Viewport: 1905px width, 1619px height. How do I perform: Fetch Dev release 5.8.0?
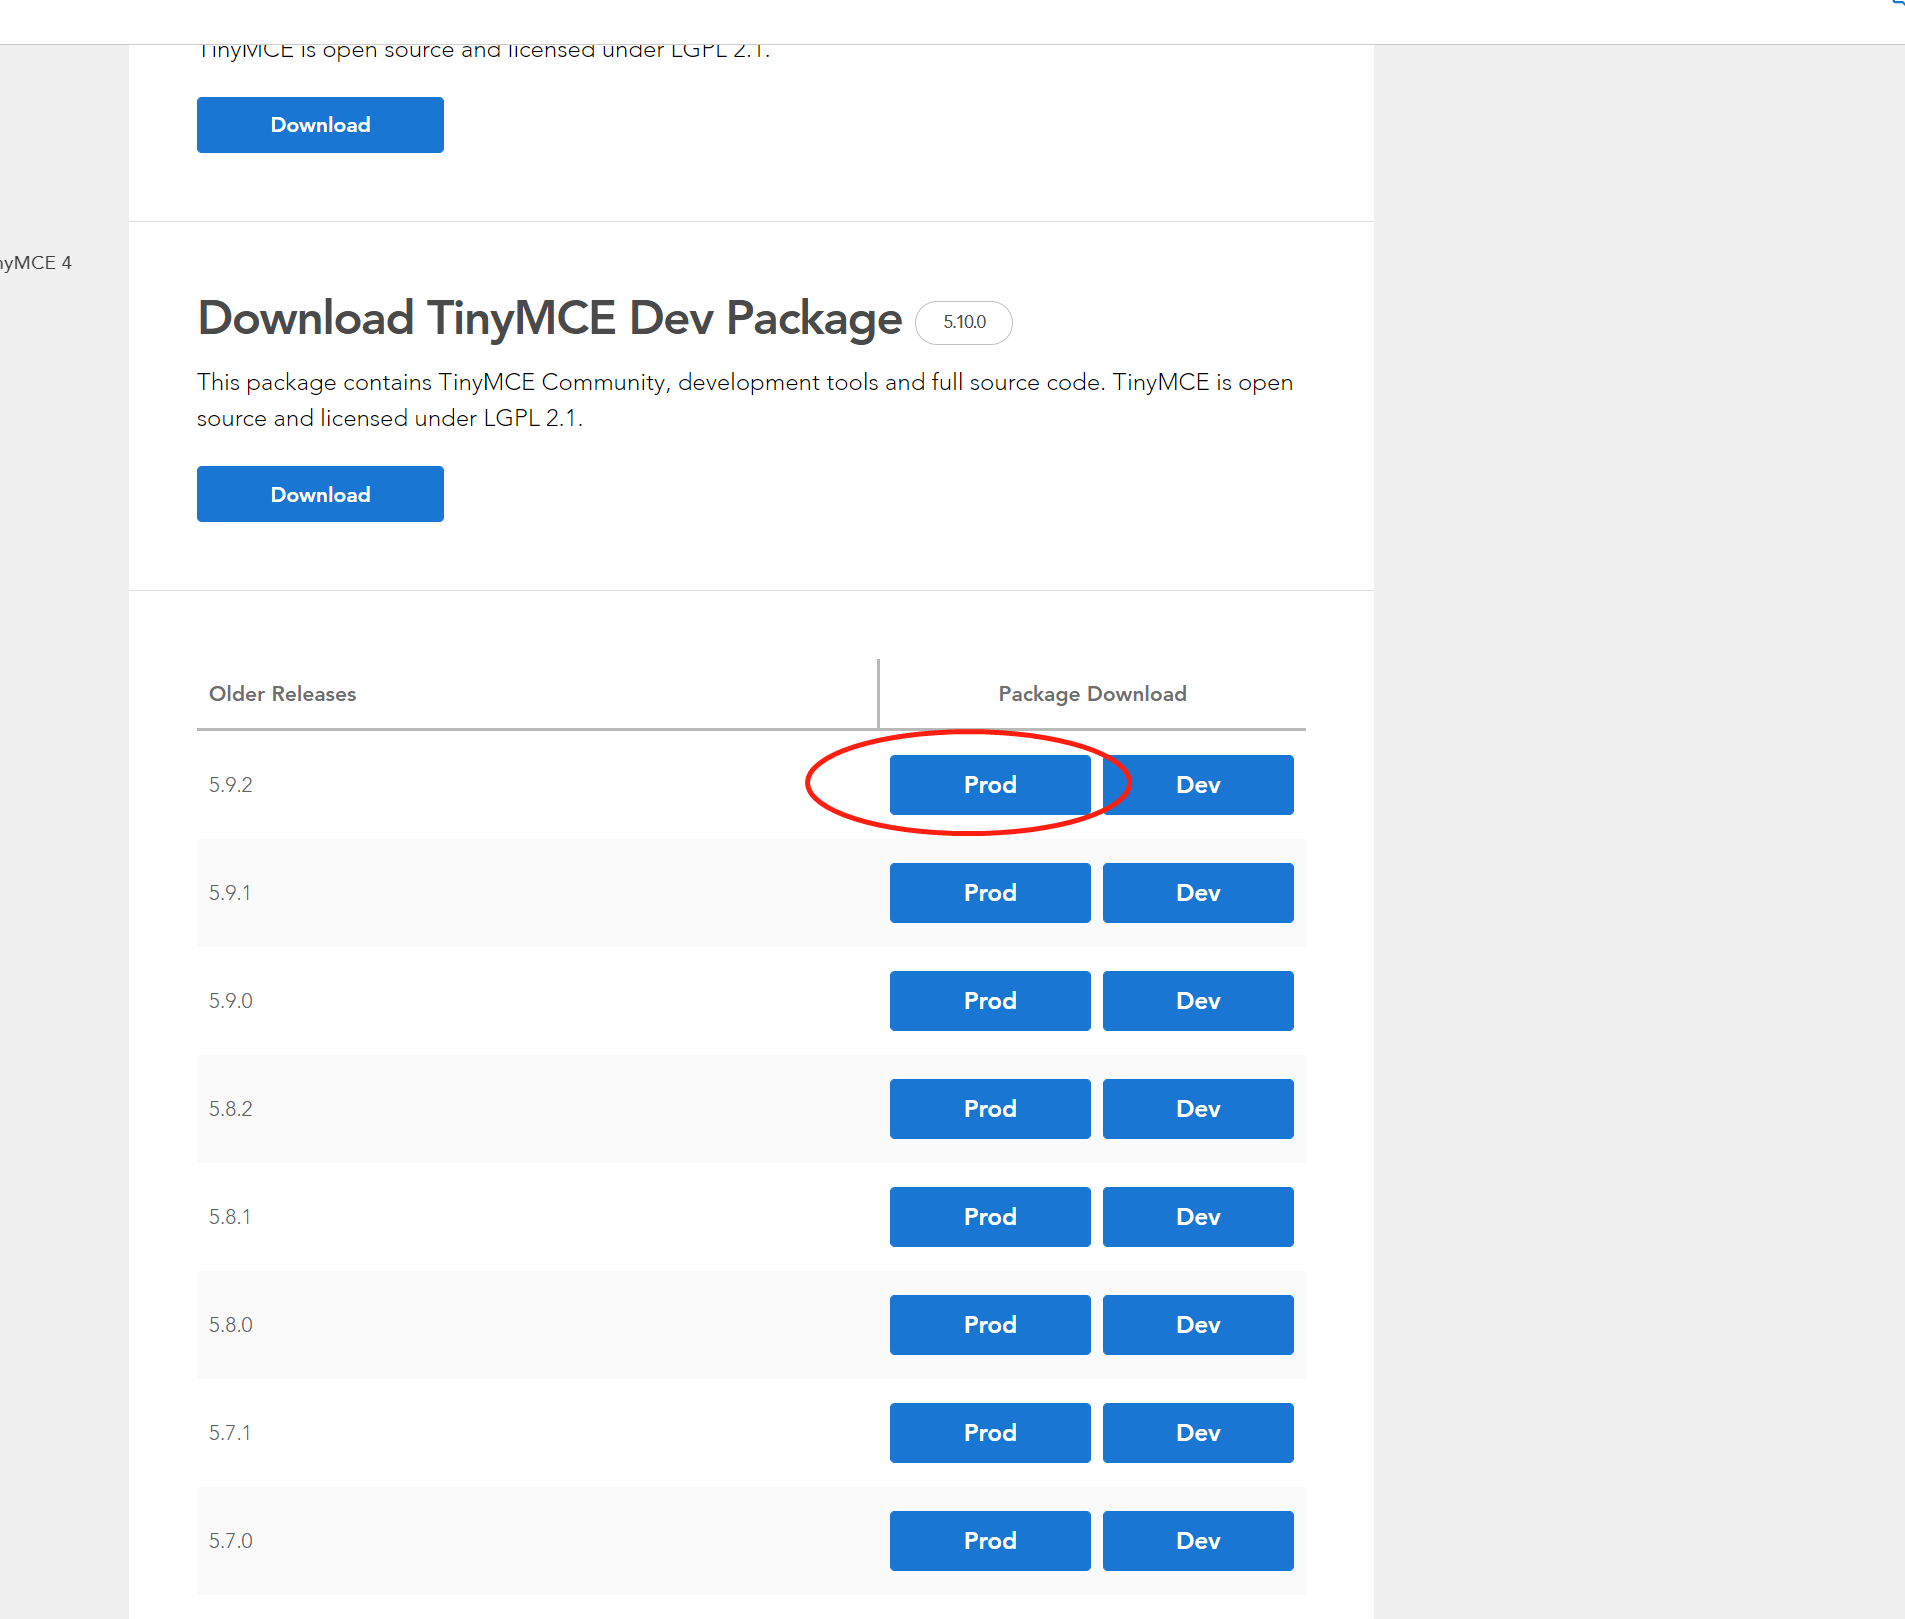[1197, 1324]
